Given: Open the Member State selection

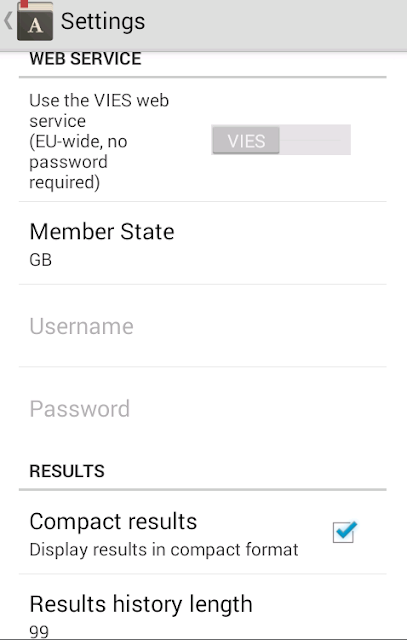Looking at the screenshot, I should pyautogui.click(x=202, y=243).
